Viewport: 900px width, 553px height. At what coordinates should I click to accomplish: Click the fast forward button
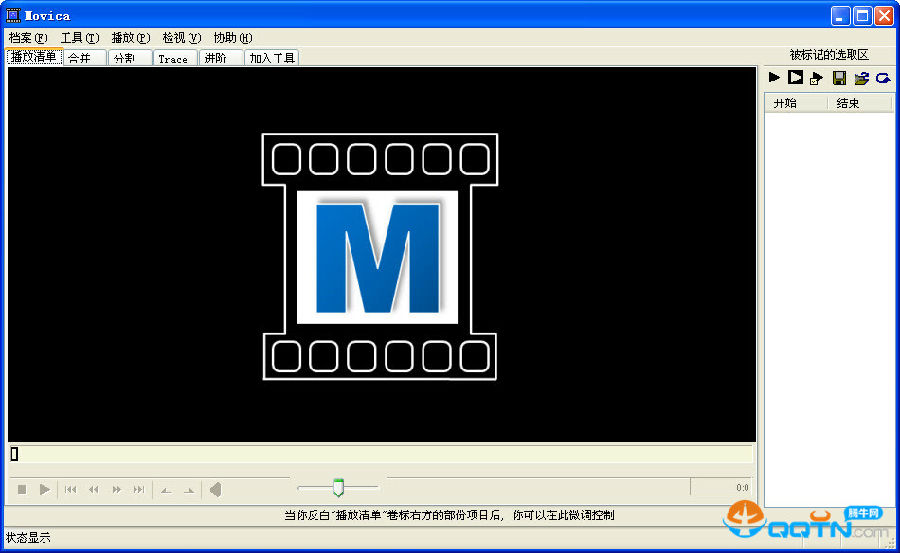[117, 489]
